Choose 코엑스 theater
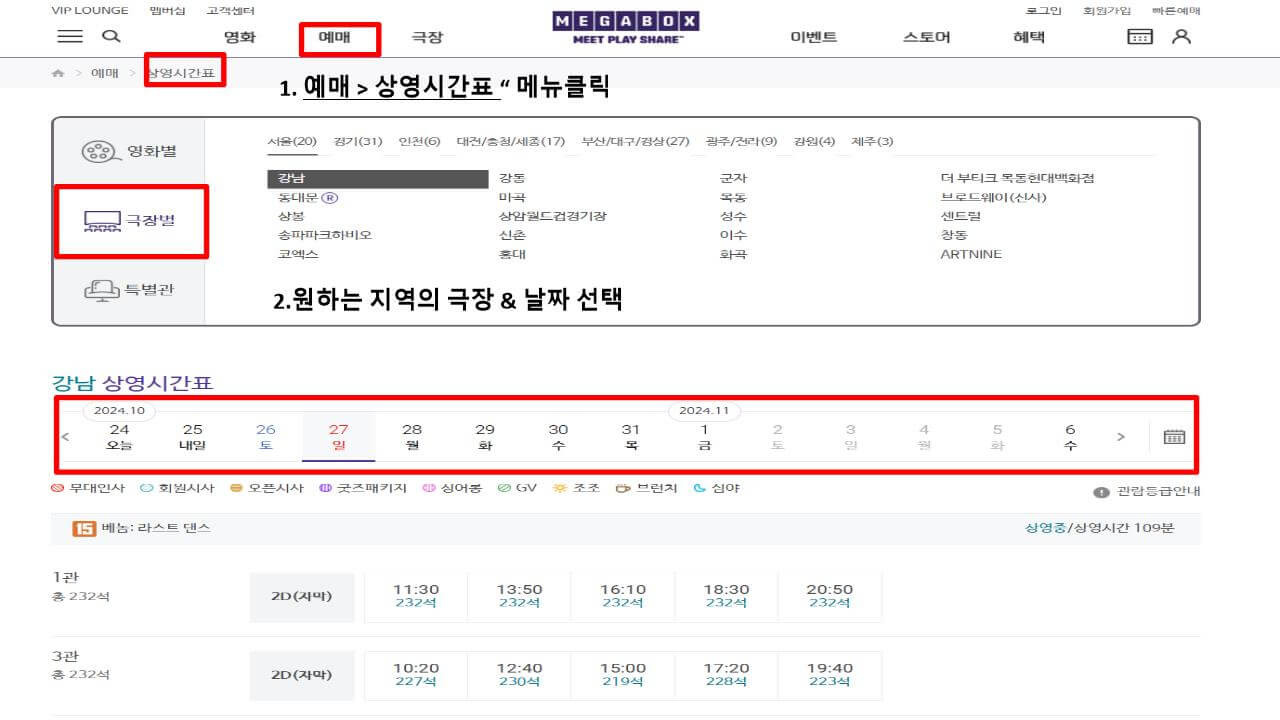This screenshot has width=1280, height=720. point(298,255)
